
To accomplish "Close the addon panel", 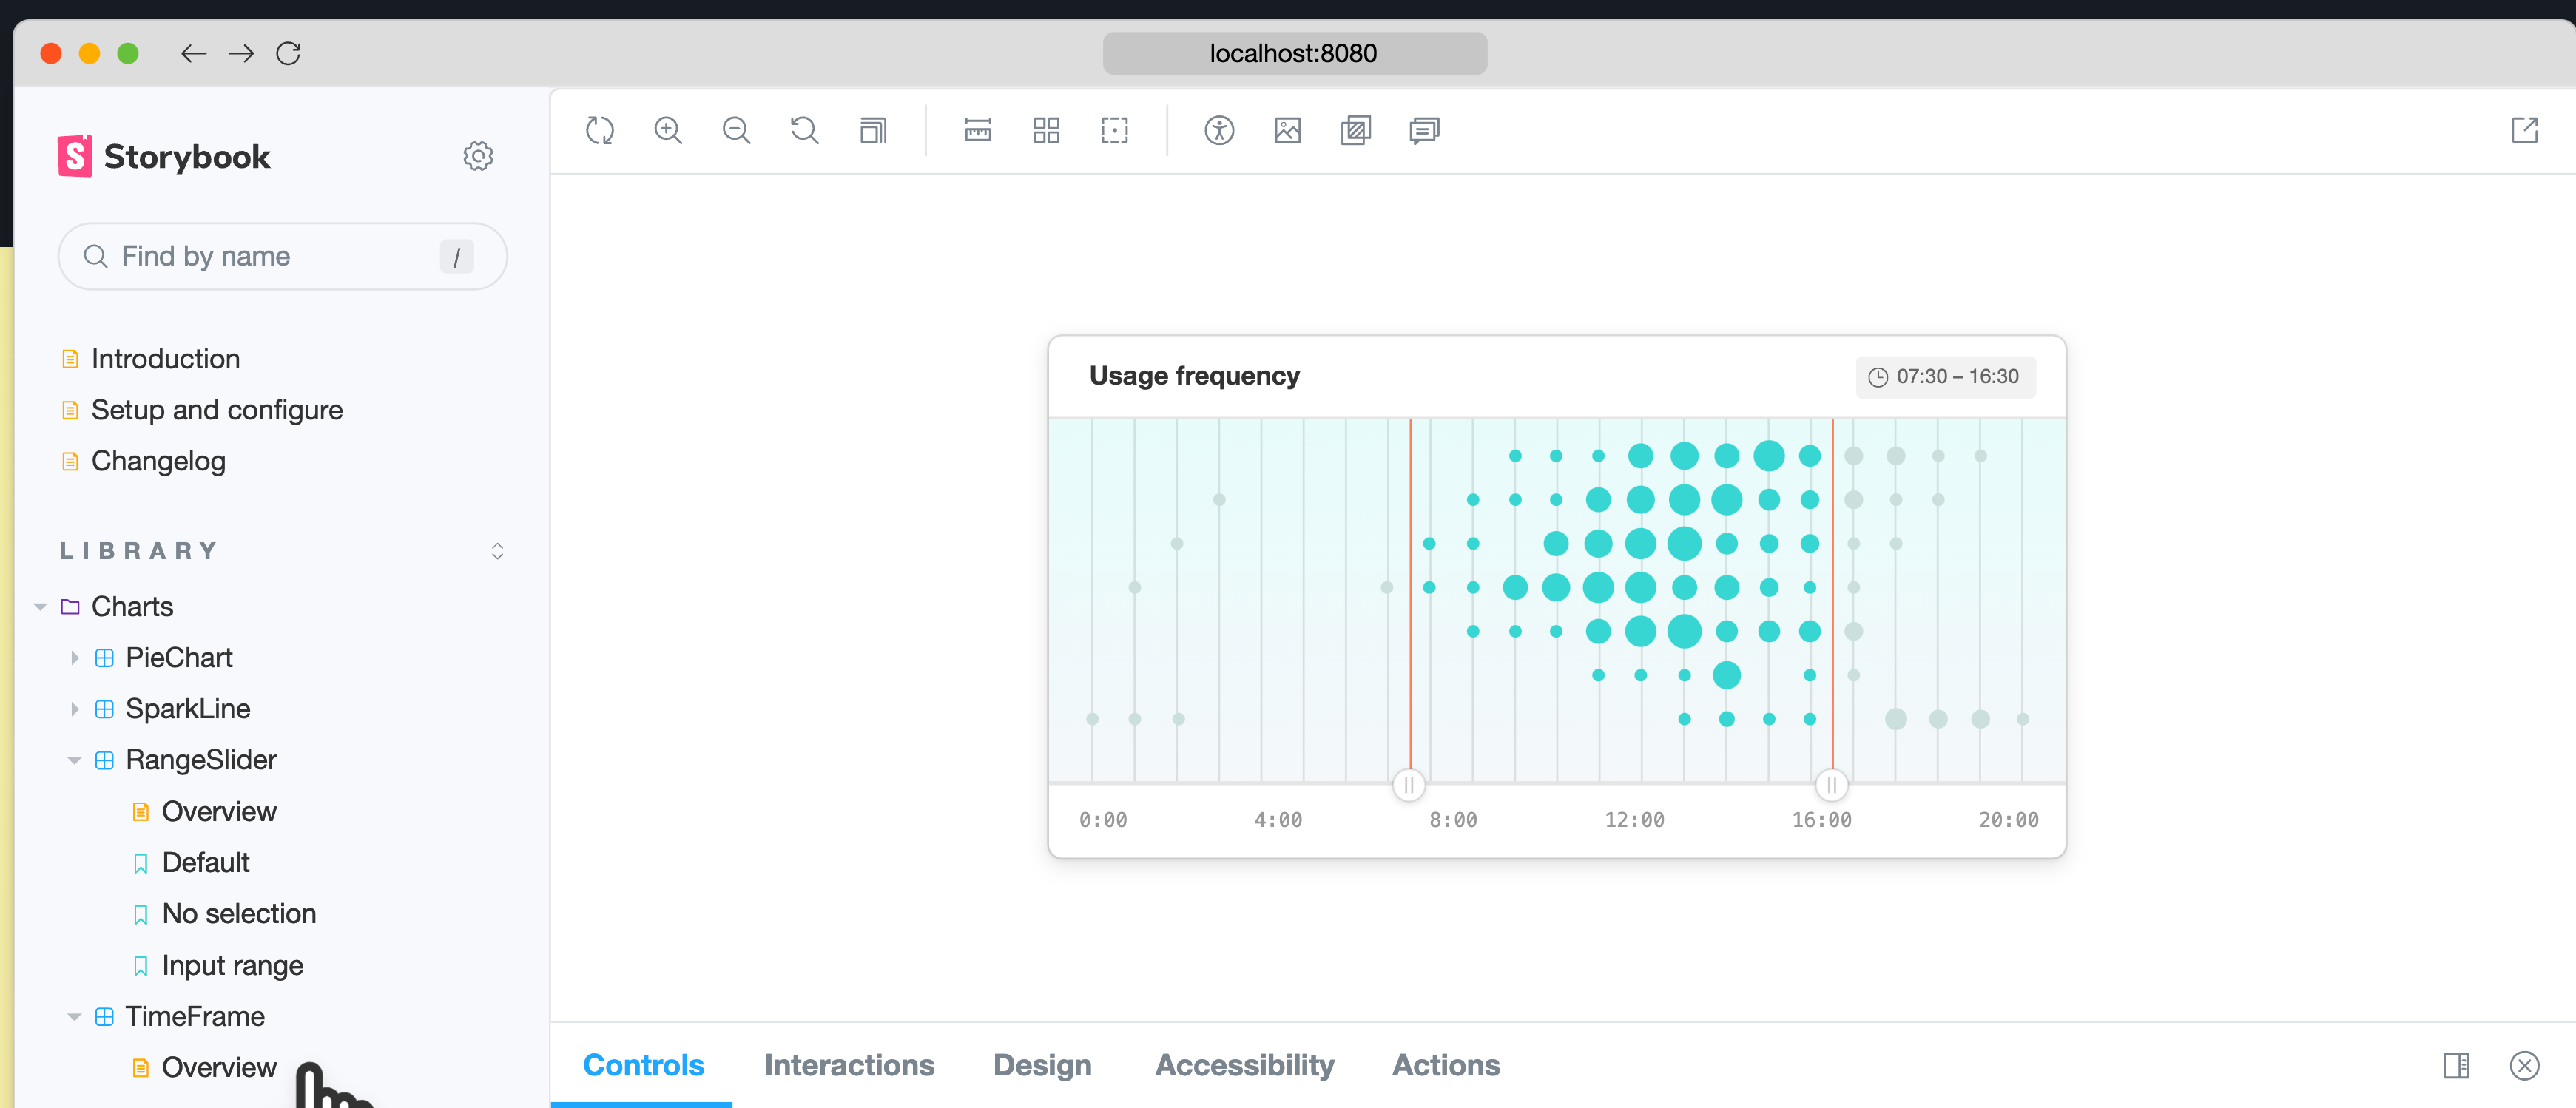I will click(2524, 1065).
